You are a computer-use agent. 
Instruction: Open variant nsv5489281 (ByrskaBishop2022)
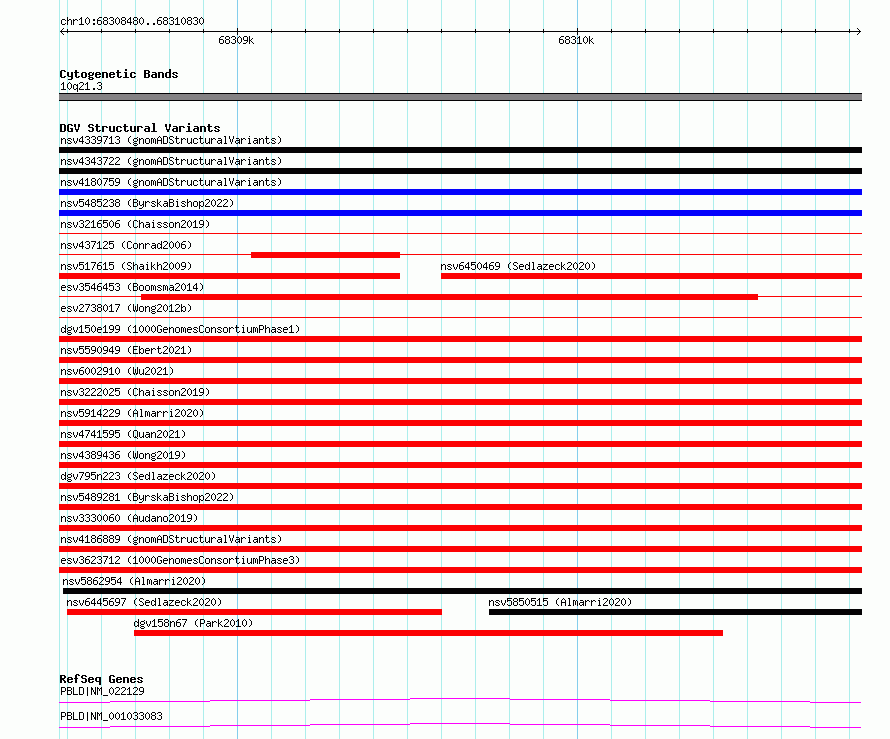147,497
